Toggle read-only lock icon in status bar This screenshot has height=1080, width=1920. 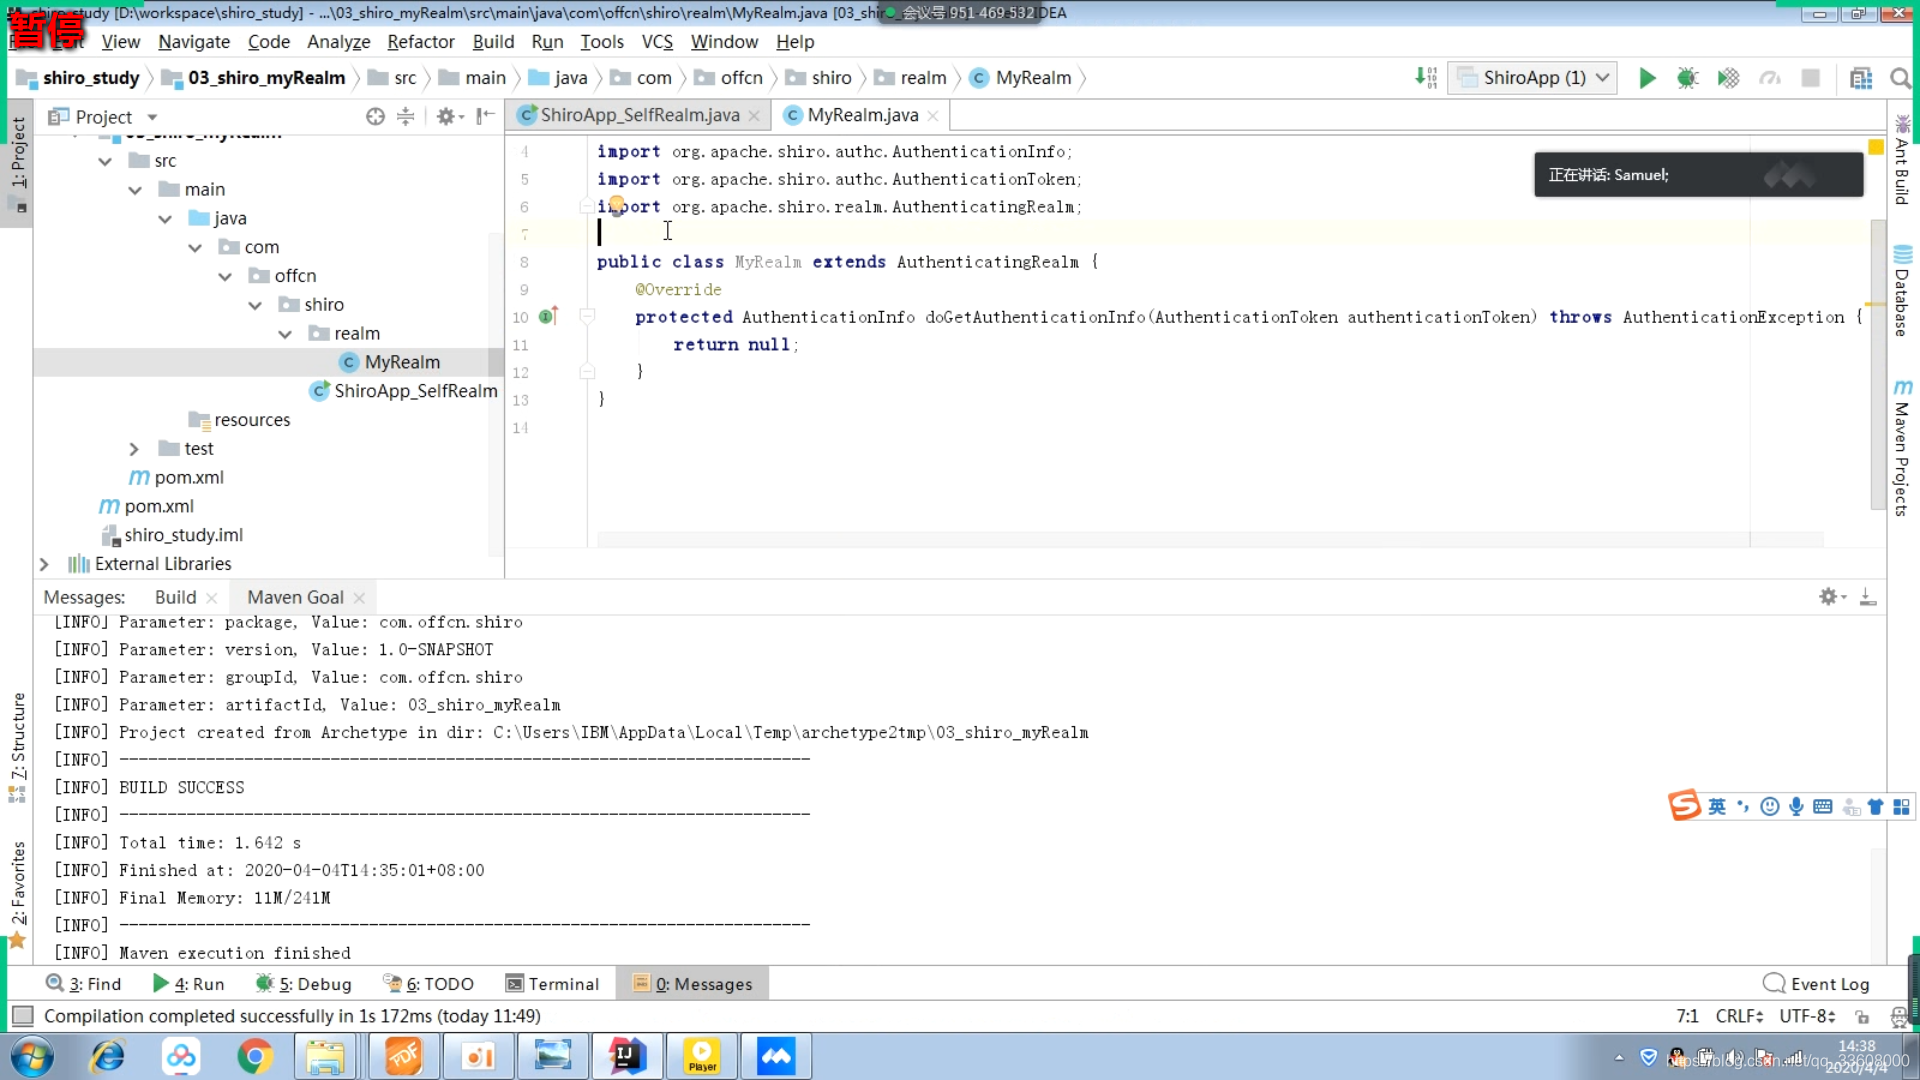coord(1862,1017)
